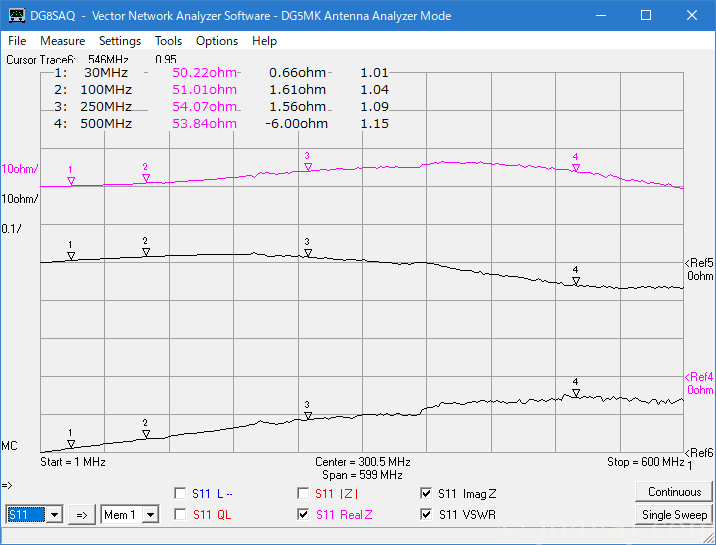Run a Single Sweep
The height and width of the screenshot is (545, 716).
click(674, 515)
